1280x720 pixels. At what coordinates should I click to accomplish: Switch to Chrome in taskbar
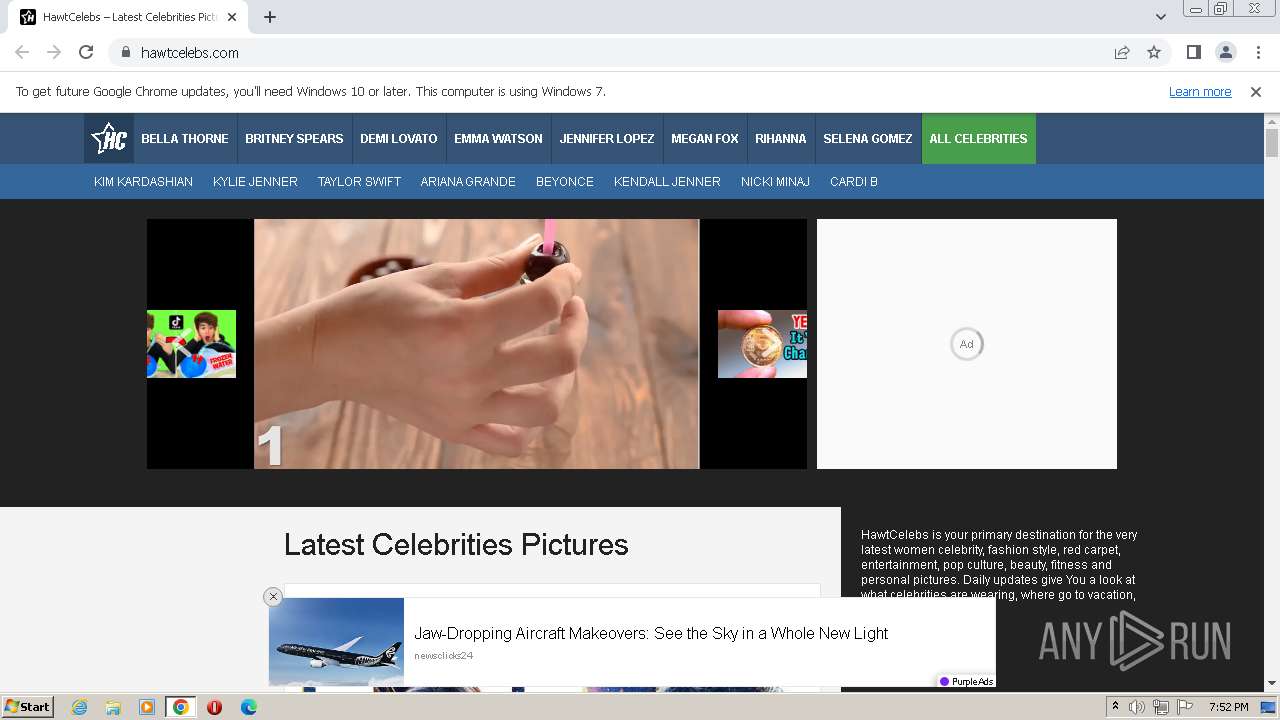[180, 707]
